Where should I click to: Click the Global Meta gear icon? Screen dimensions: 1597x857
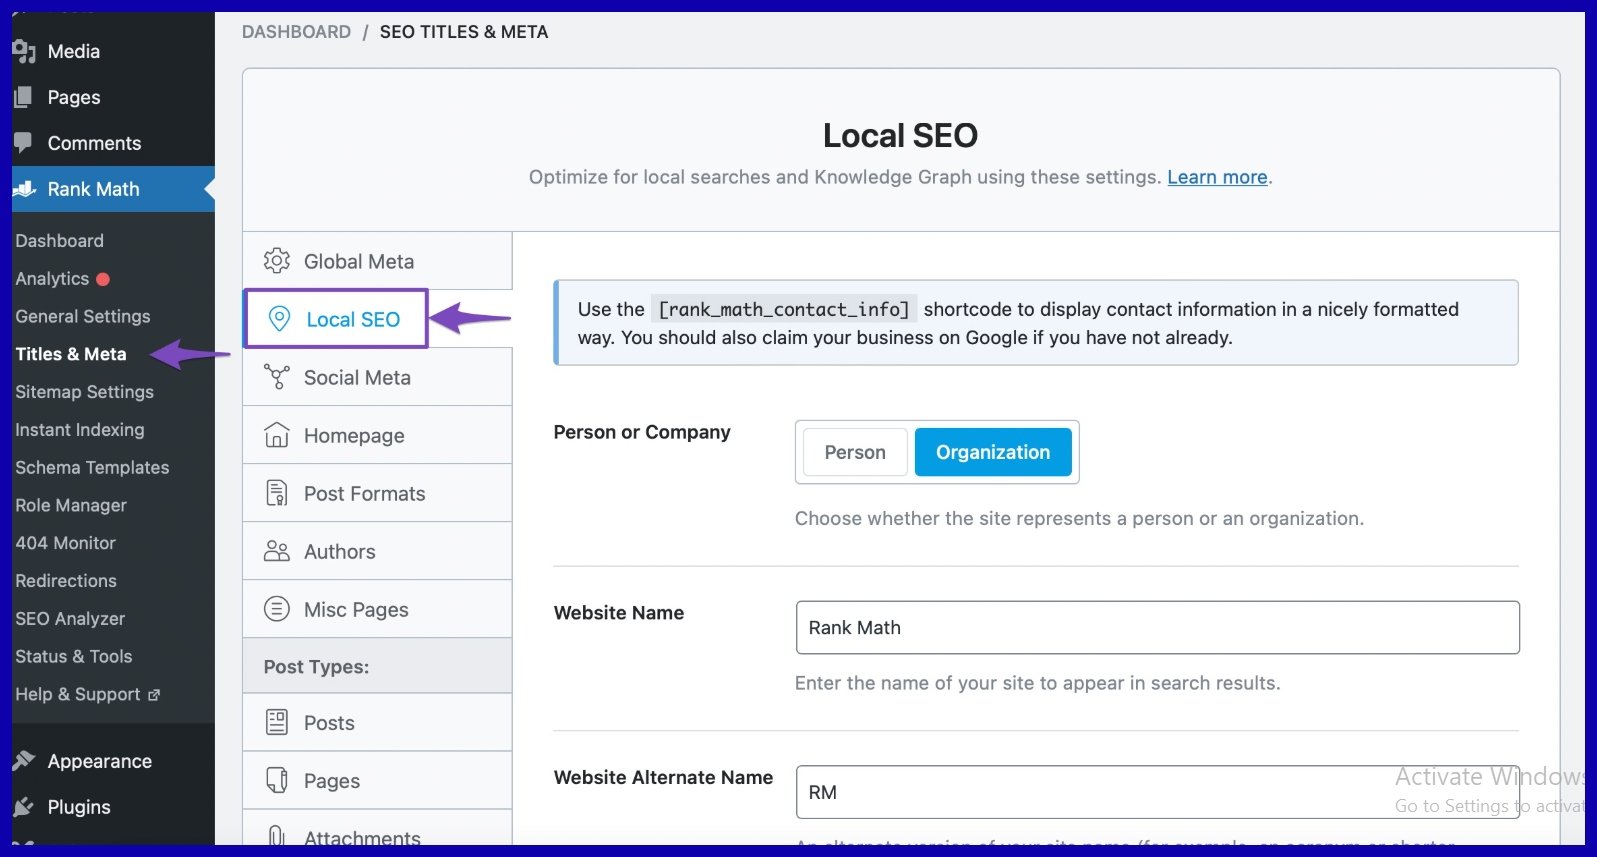click(x=277, y=261)
